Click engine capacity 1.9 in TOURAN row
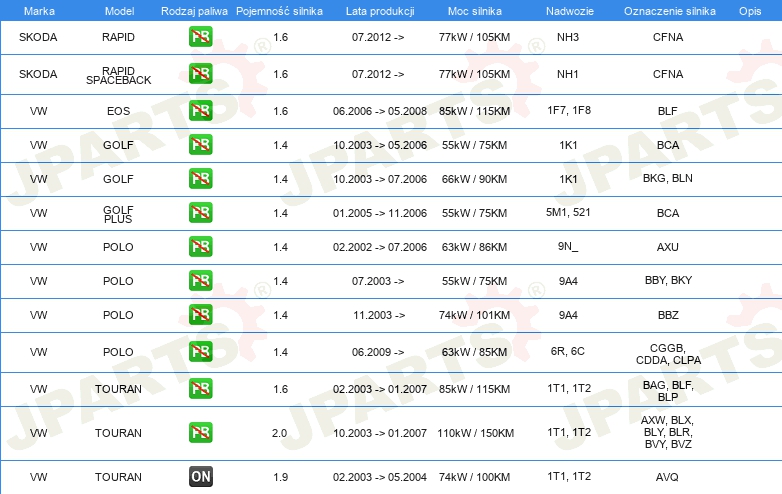 point(280,477)
